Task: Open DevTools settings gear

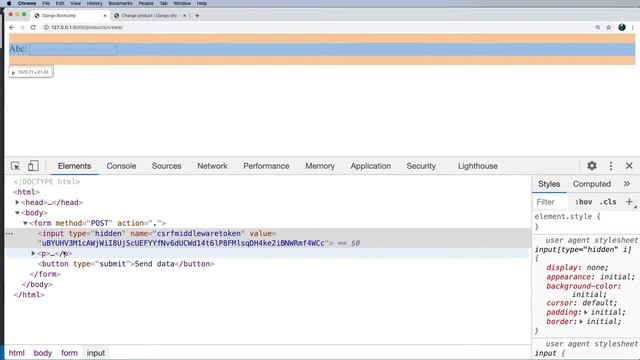Action: point(592,166)
